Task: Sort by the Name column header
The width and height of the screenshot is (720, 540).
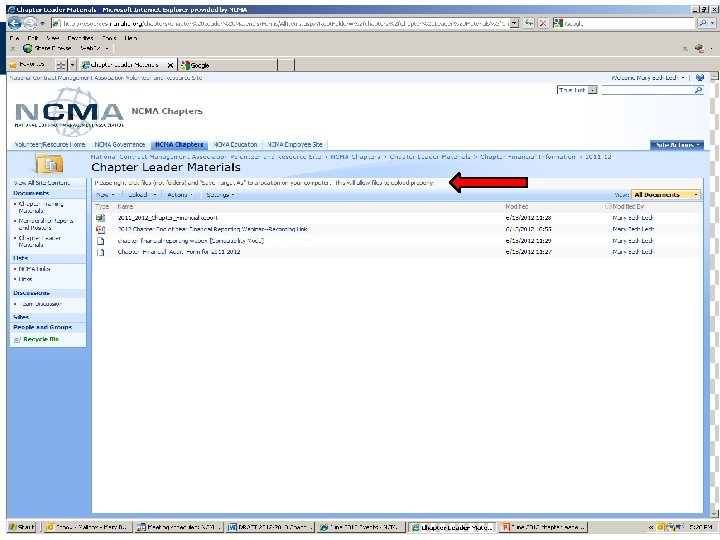Action: click(125, 207)
